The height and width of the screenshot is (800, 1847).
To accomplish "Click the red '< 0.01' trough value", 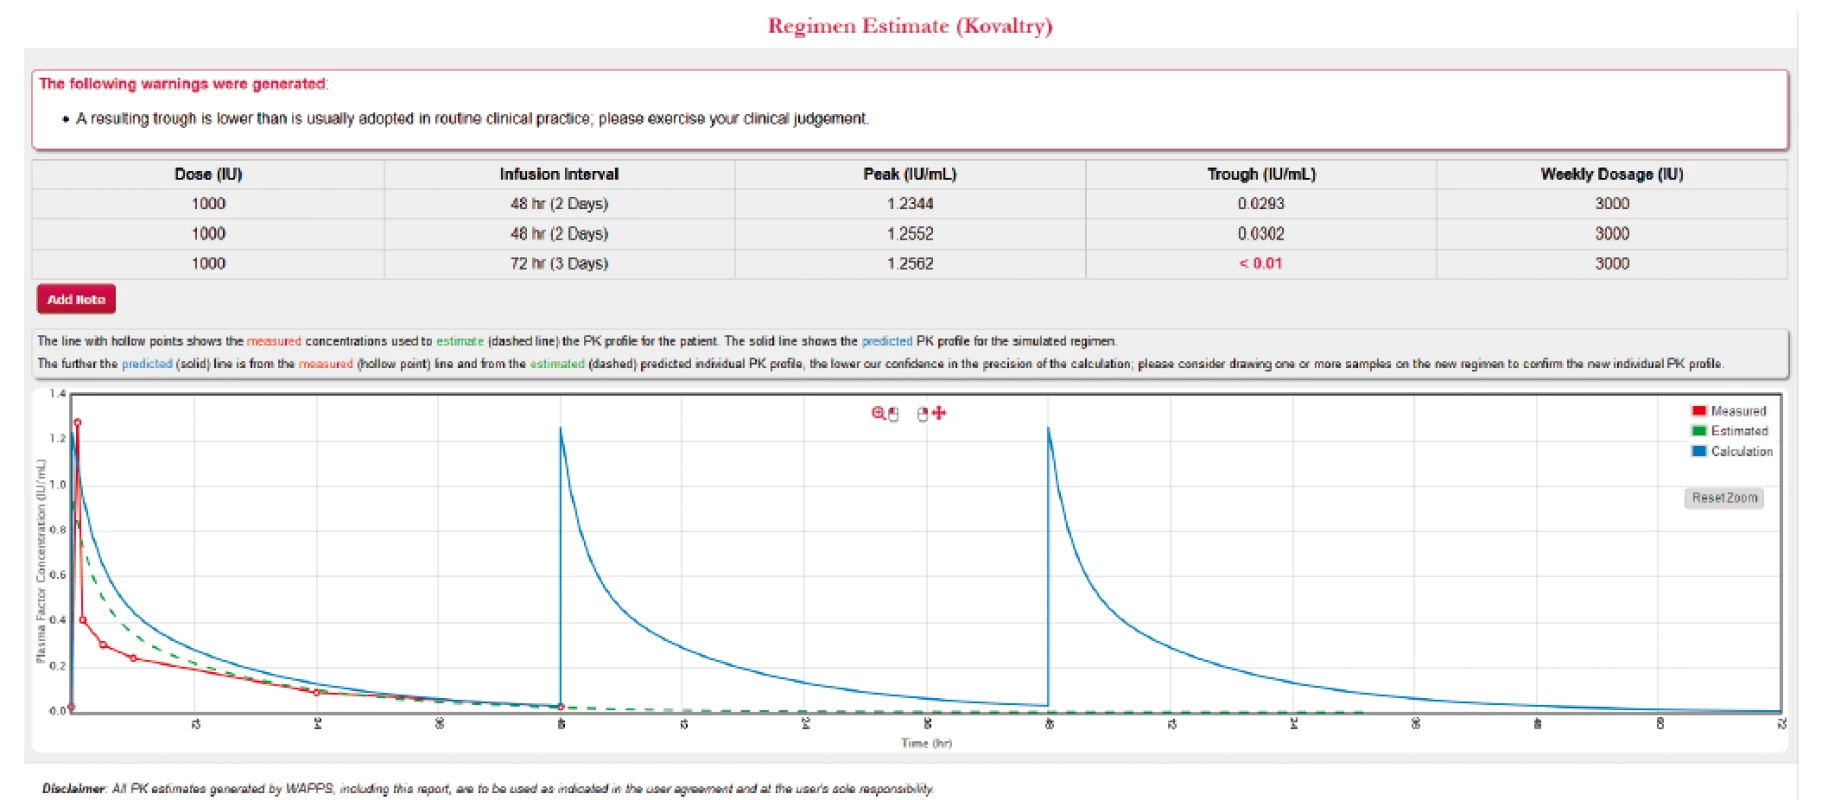I will (1261, 264).
